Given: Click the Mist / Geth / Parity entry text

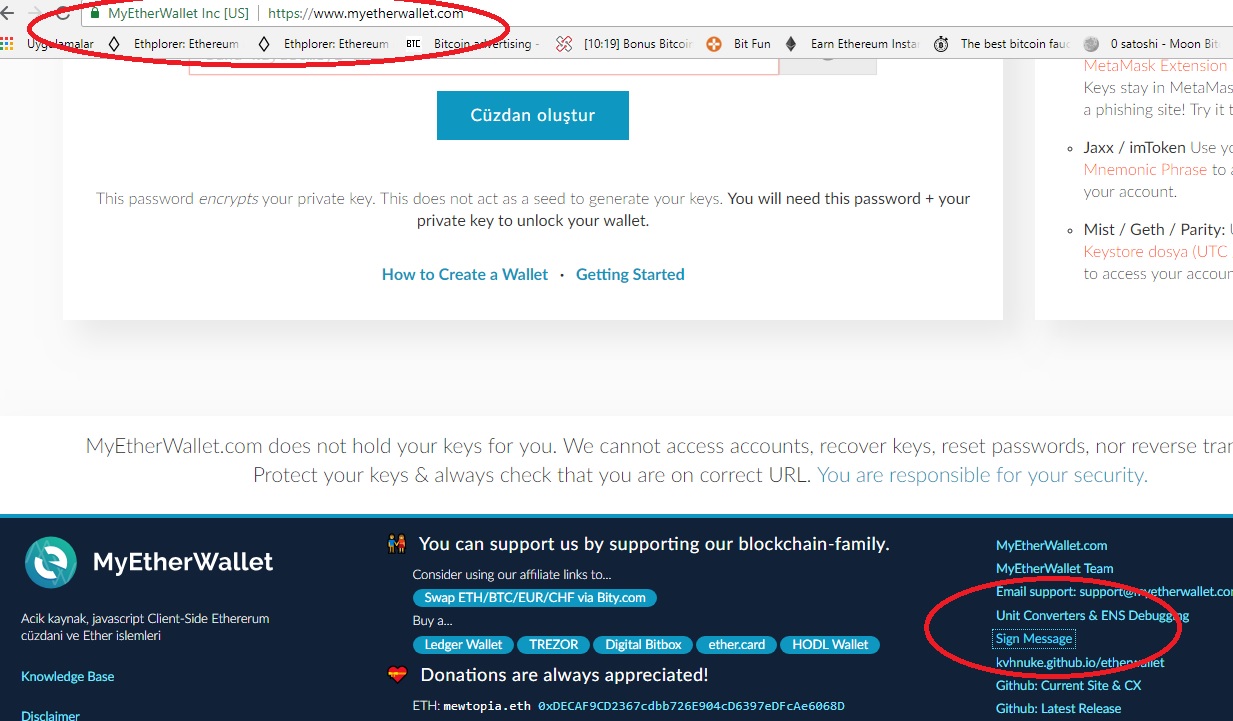Looking at the screenshot, I should click(1154, 229).
